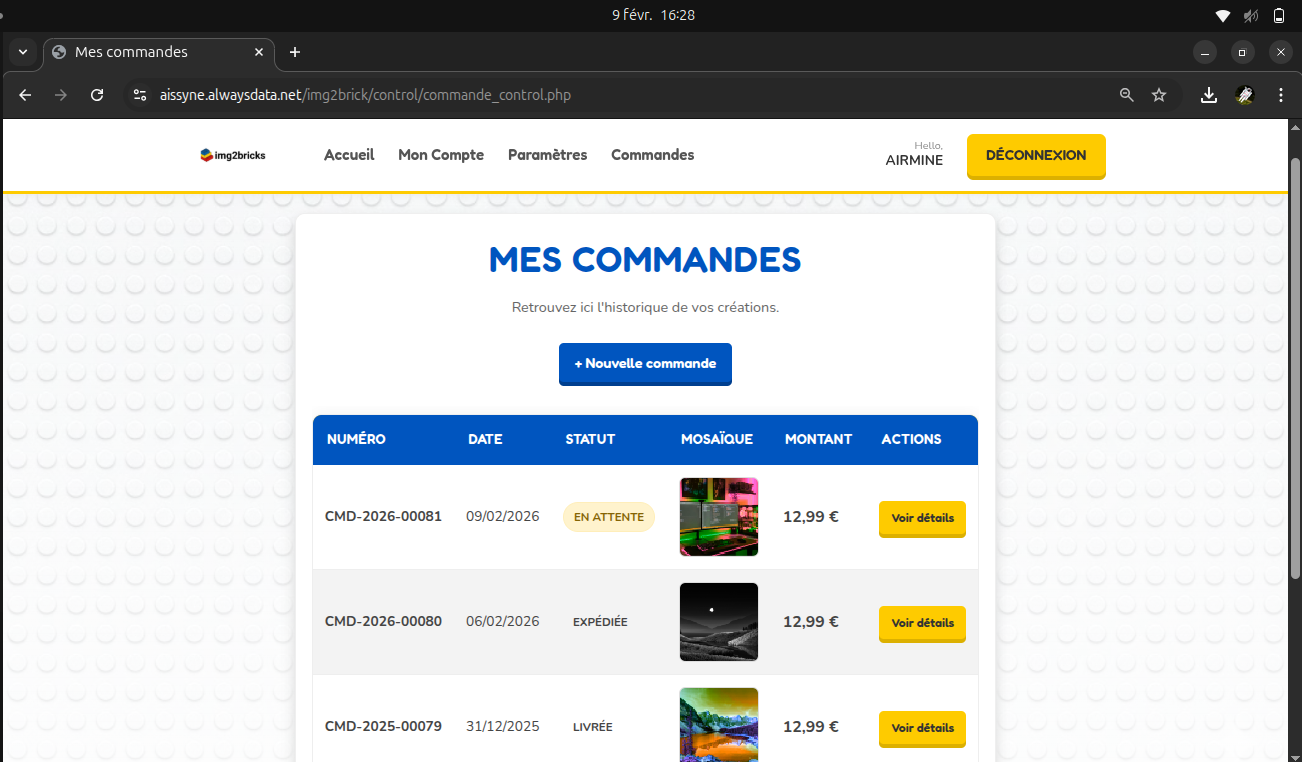1302x762 pixels.
Task: View site information icon in the address bar
Action: coord(140,94)
